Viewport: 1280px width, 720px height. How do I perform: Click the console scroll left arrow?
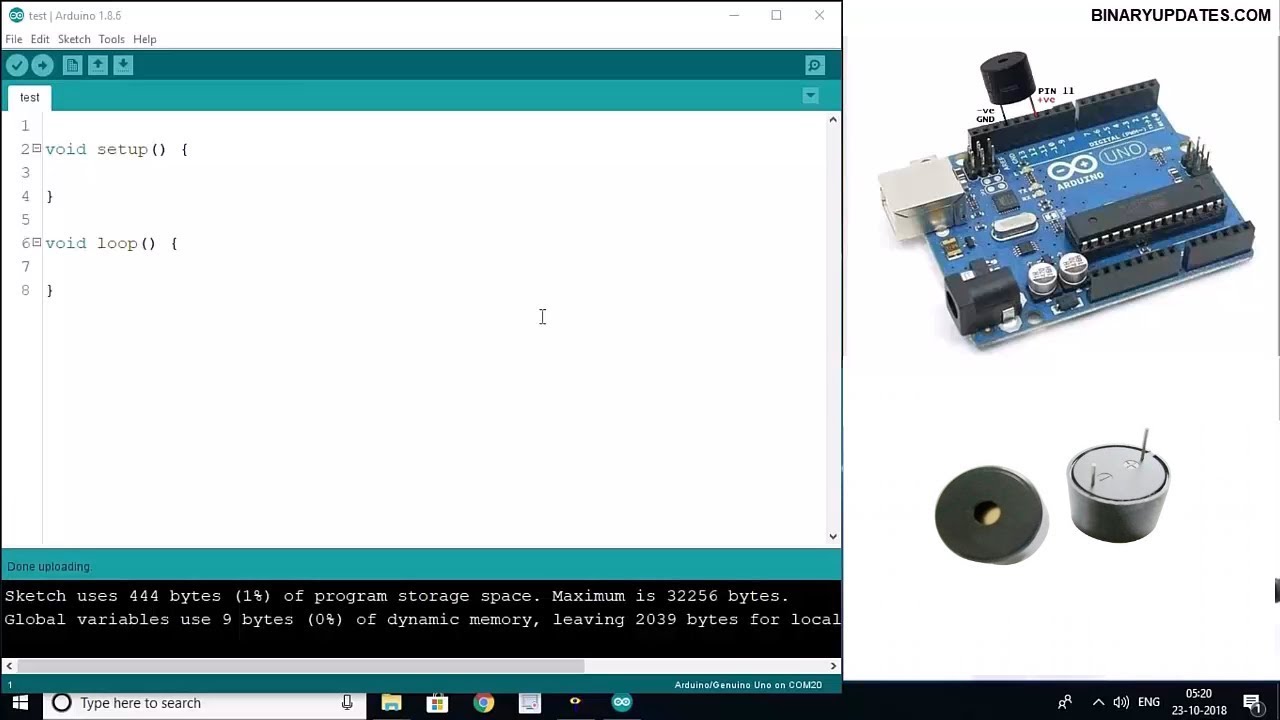(x=9, y=666)
